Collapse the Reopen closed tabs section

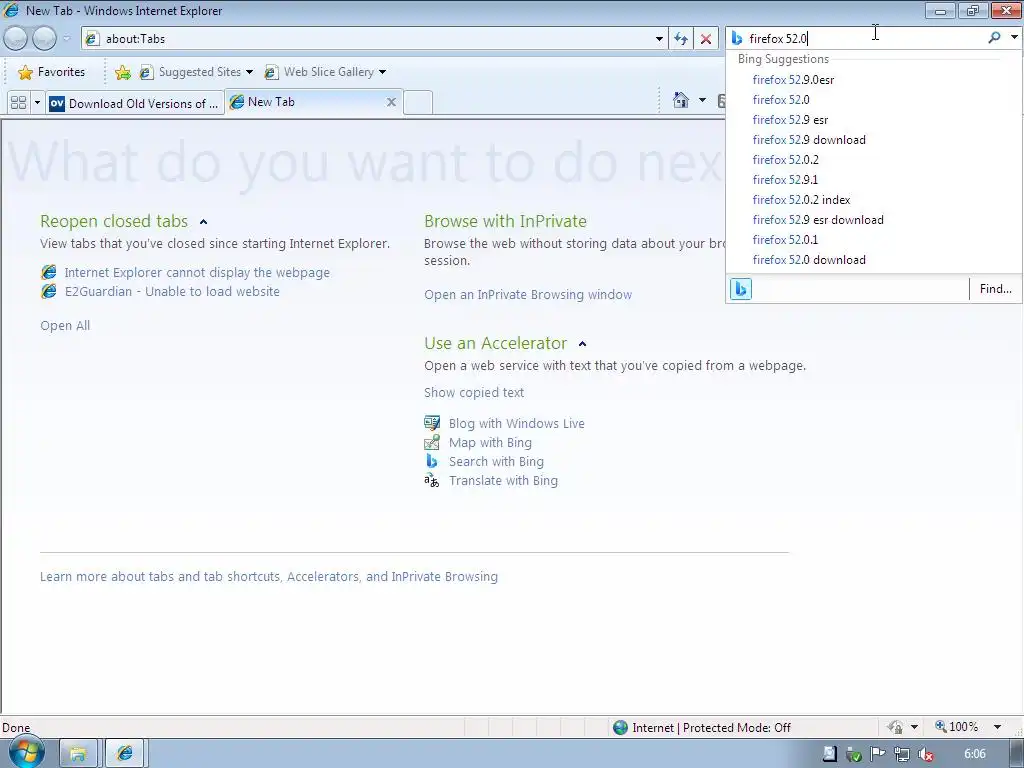pos(203,222)
